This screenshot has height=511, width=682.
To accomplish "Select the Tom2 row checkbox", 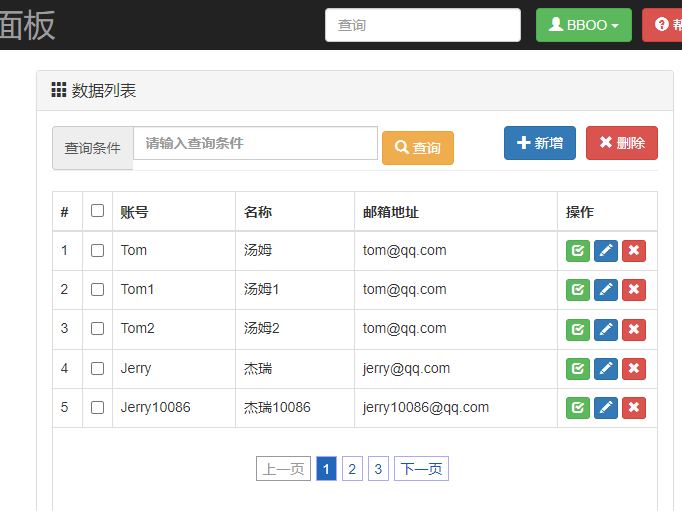I will point(97,328).
